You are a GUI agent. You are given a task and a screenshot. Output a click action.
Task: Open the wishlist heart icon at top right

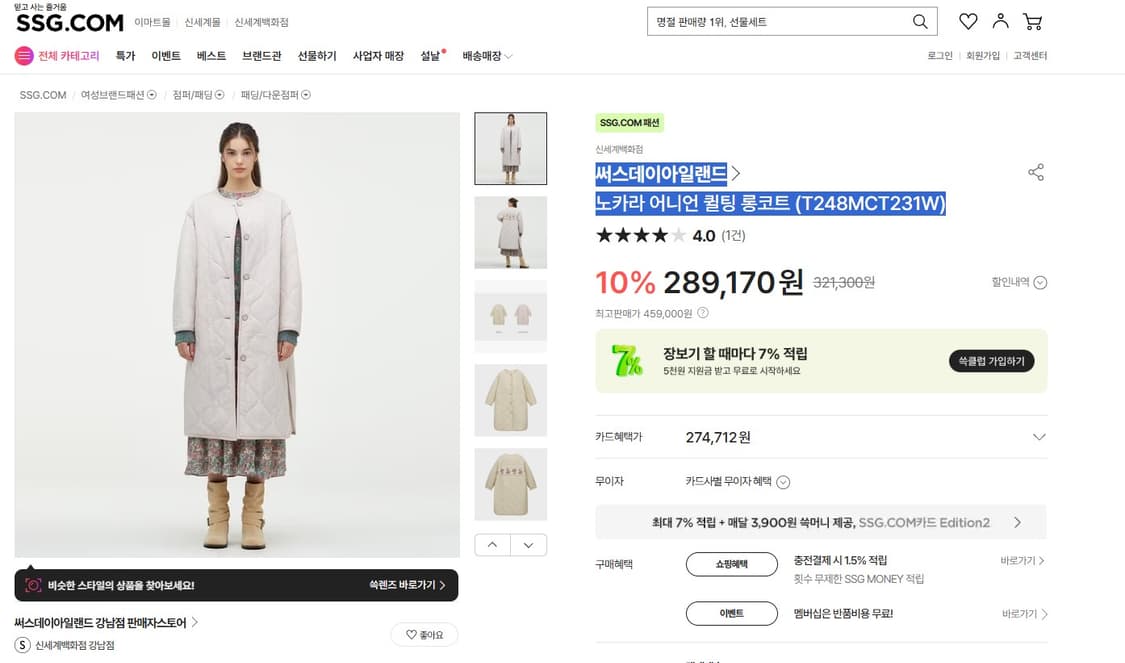(966, 20)
